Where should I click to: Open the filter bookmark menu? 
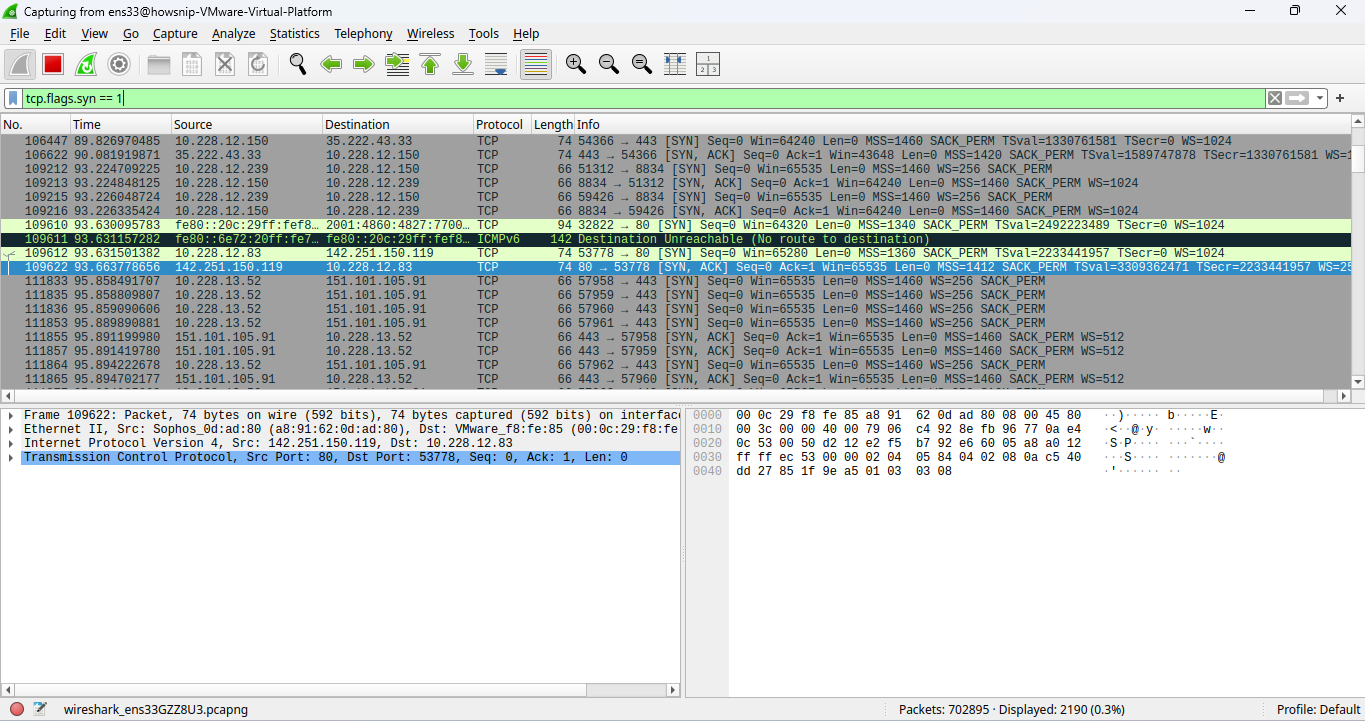pyautogui.click(x=13, y=98)
